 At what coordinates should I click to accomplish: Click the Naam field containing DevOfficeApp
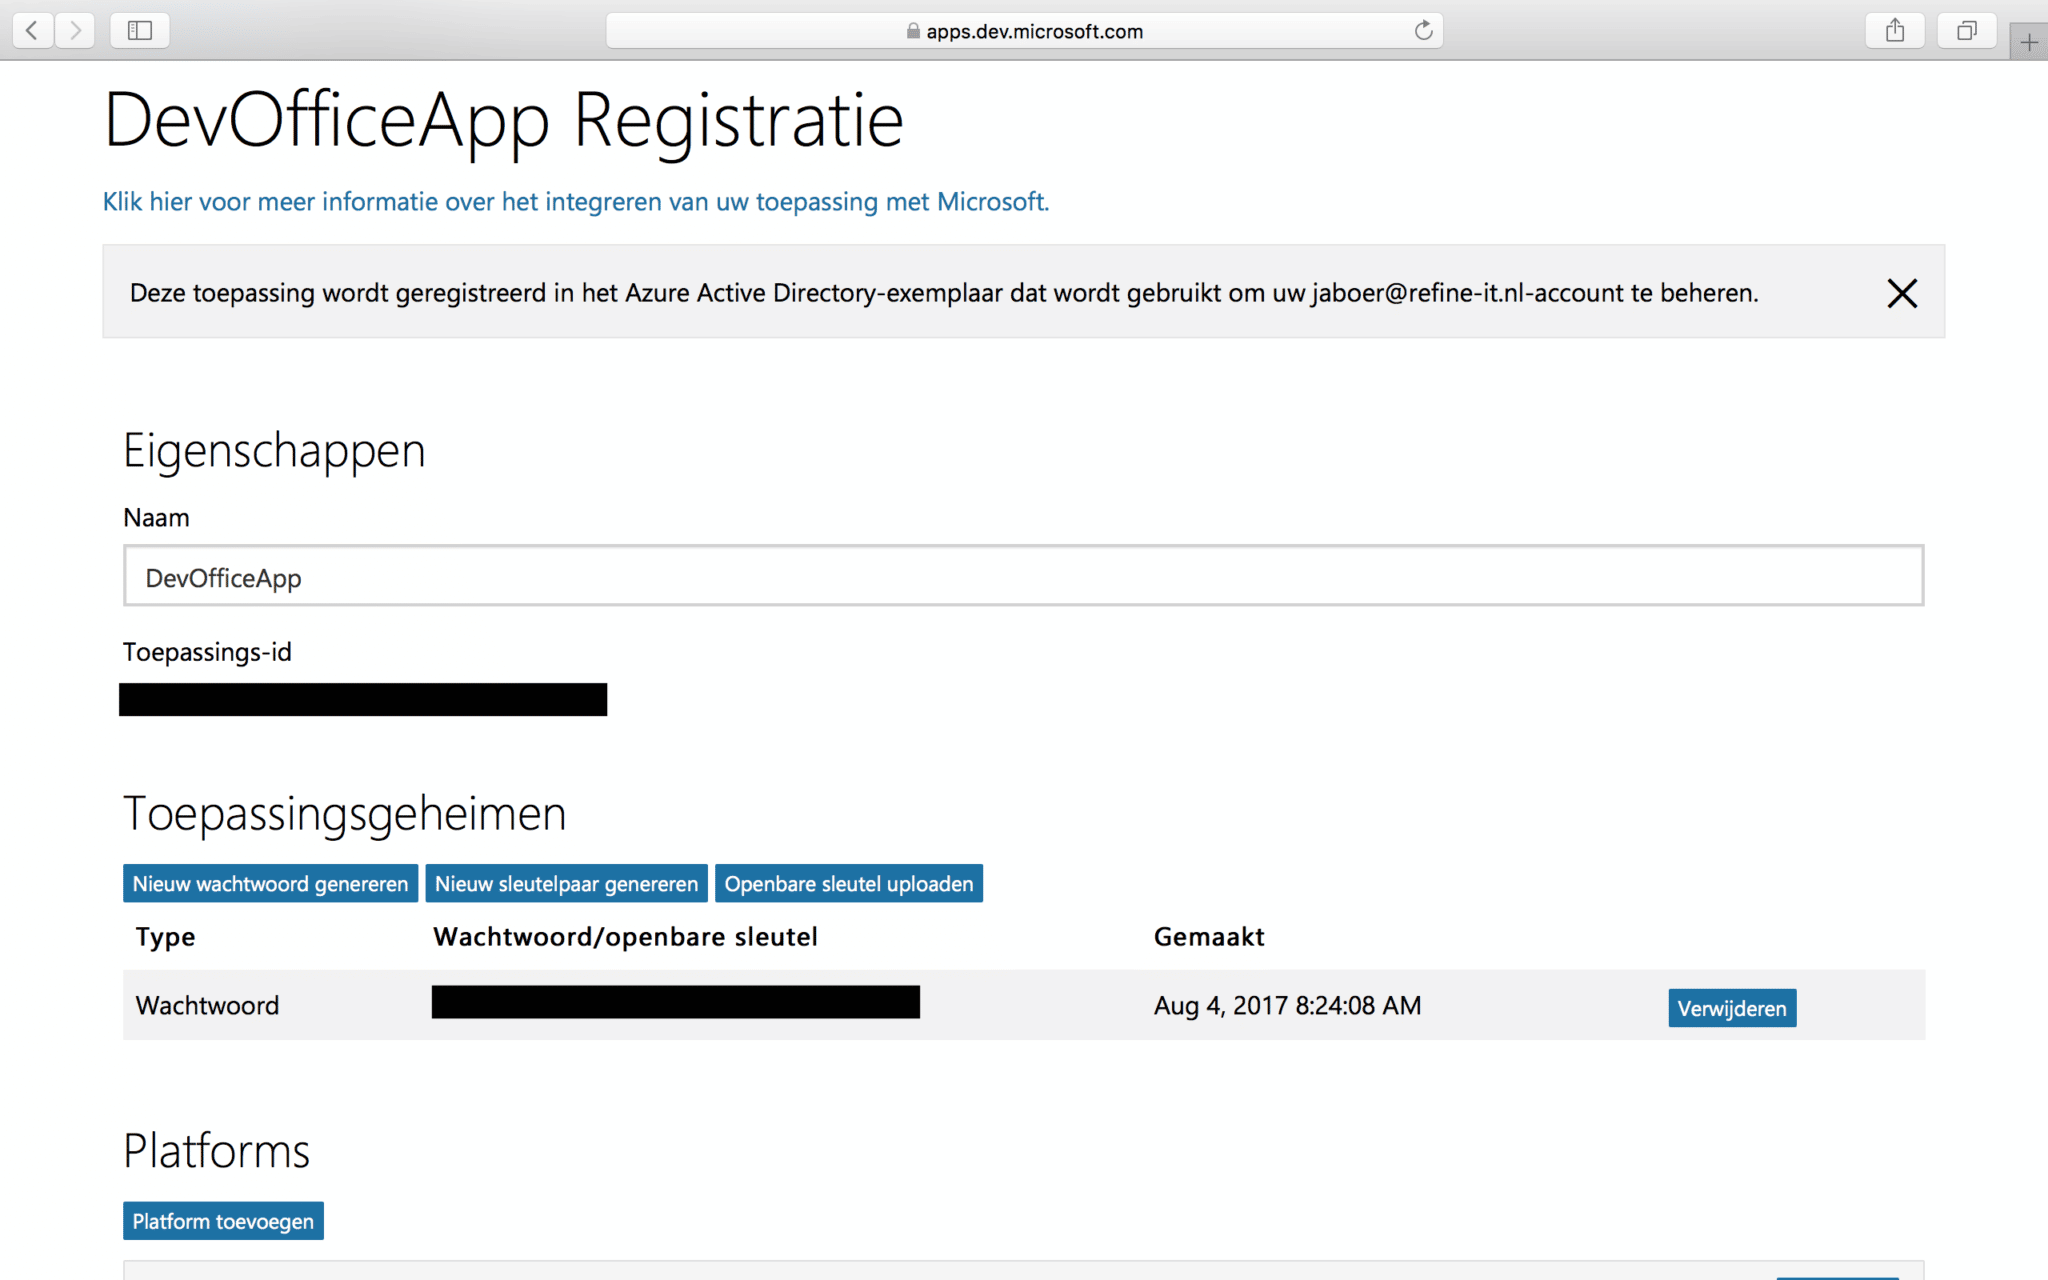pyautogui.click(x=1023, y=576)
